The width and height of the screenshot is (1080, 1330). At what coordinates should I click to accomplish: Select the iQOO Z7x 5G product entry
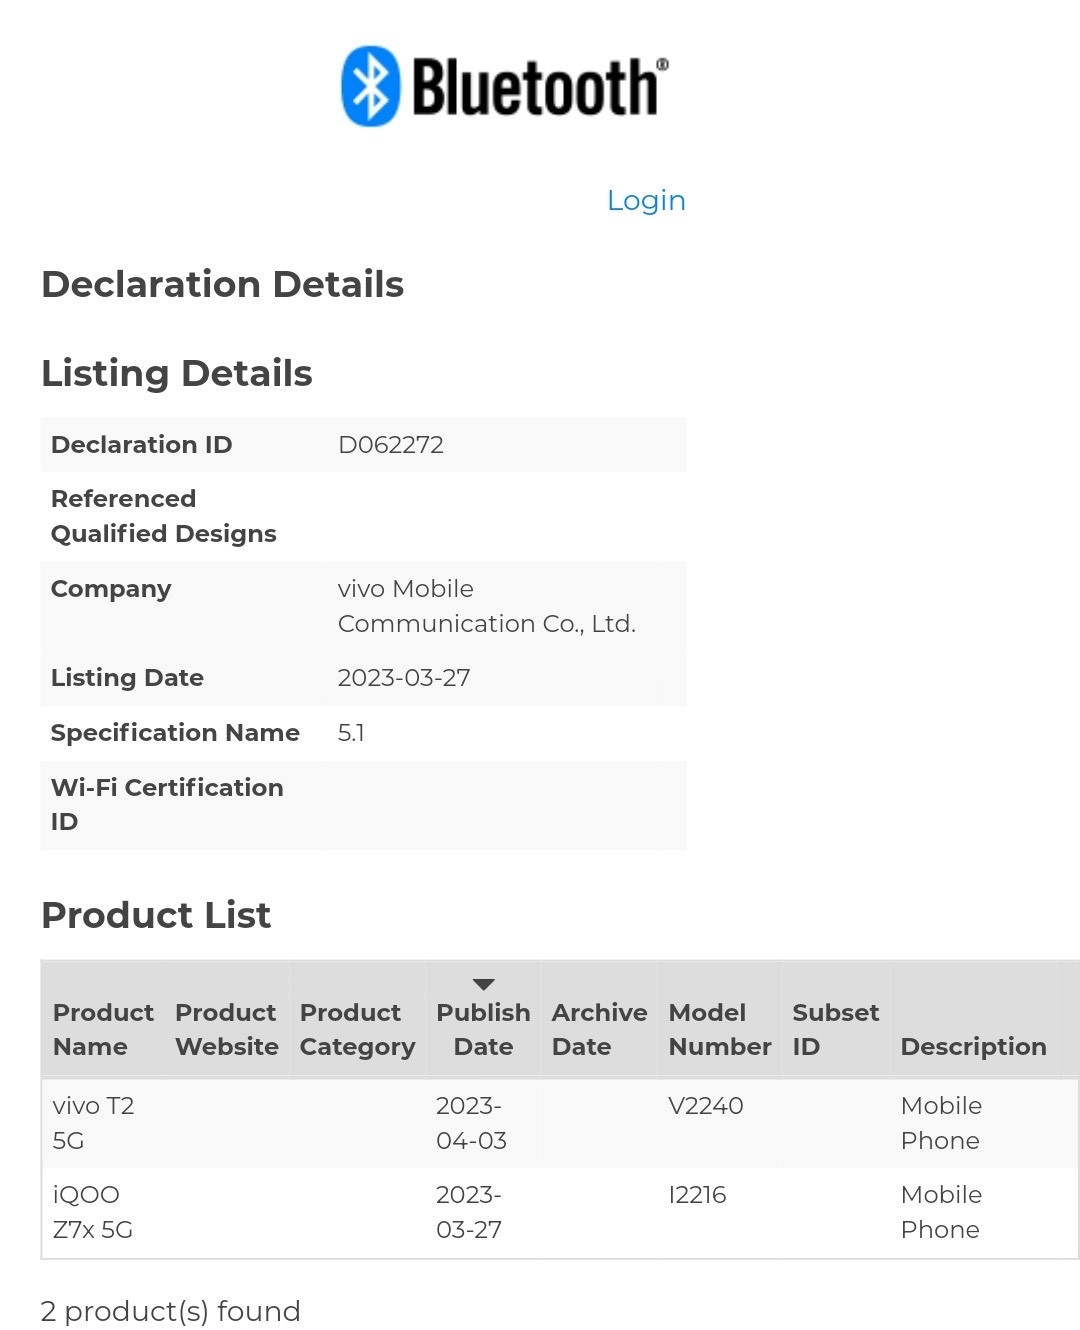point(92,1211)
